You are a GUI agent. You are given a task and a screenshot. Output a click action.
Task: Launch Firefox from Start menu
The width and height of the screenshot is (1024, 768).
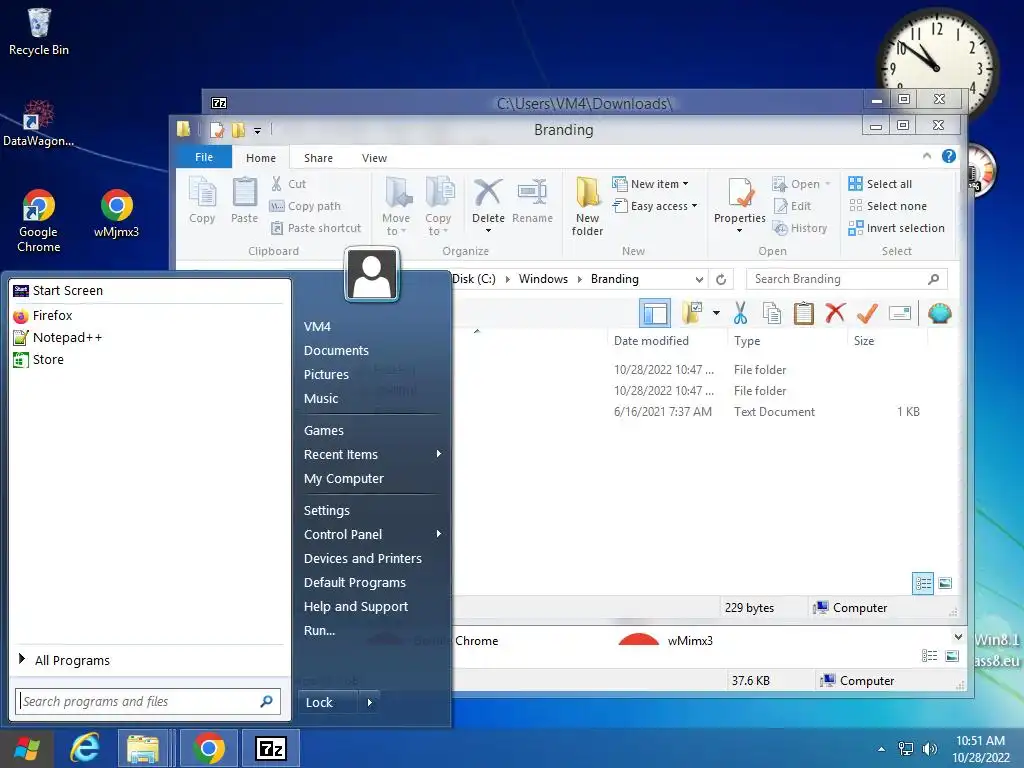pyautogui.click(x=150, y=315)
